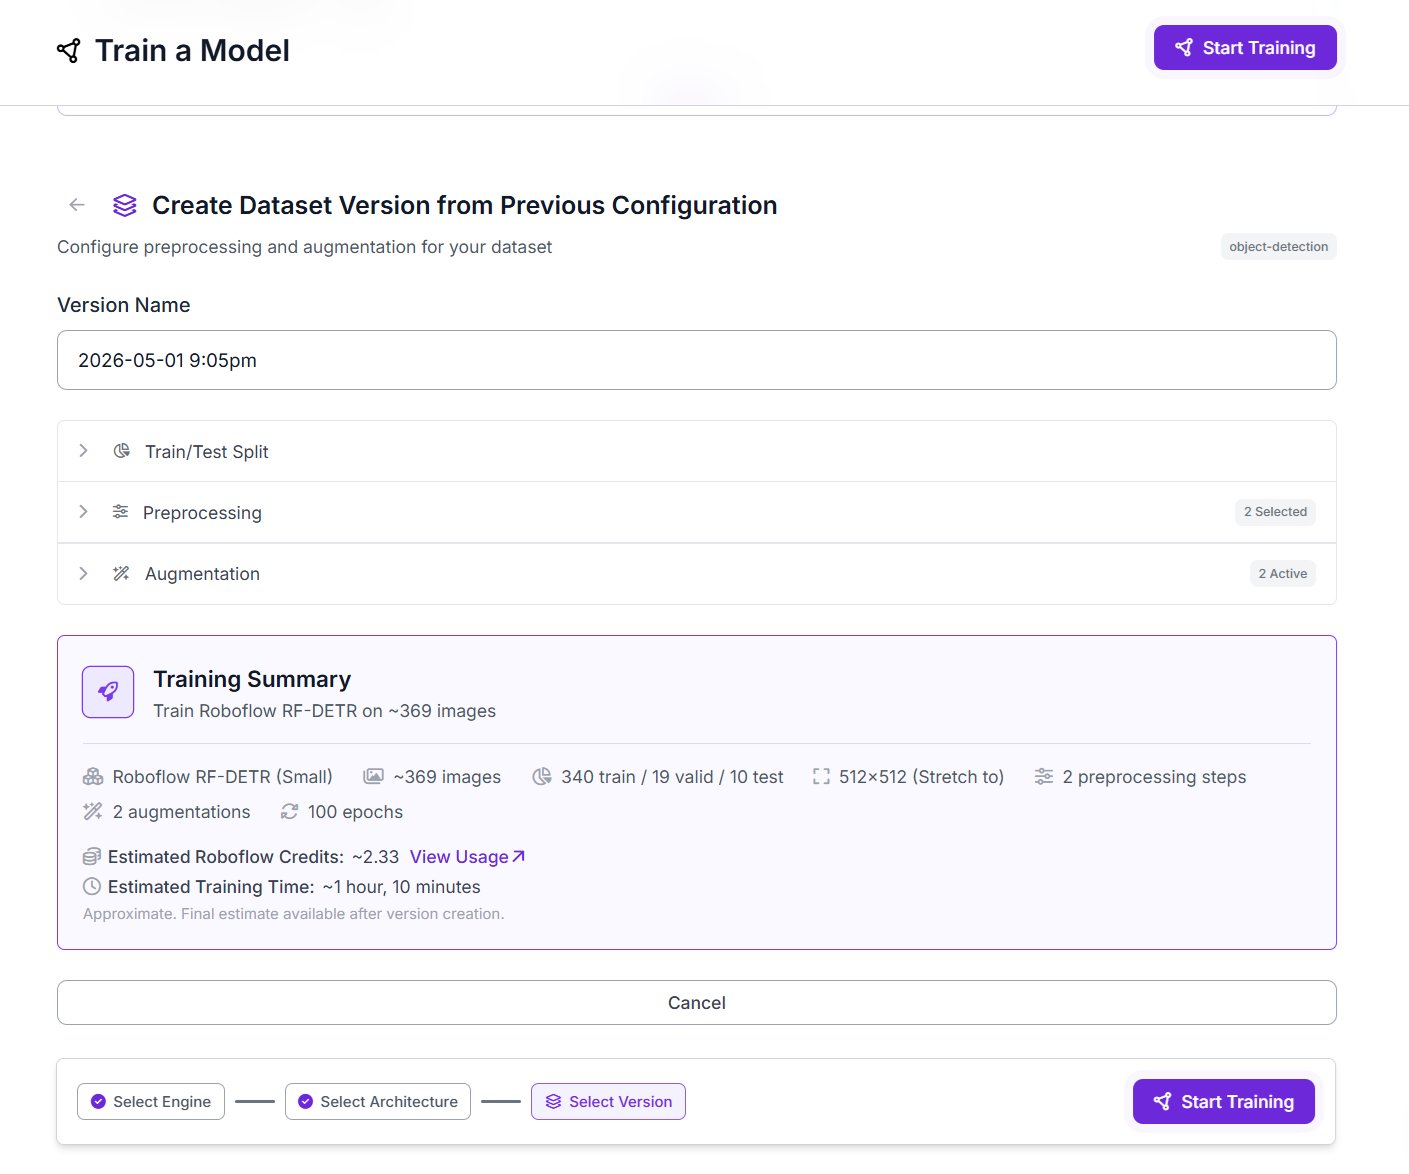Open the View Usage link
The height and width of the screenshot is (1174, 1409).
pyautogui.click(x=467, y=857)
